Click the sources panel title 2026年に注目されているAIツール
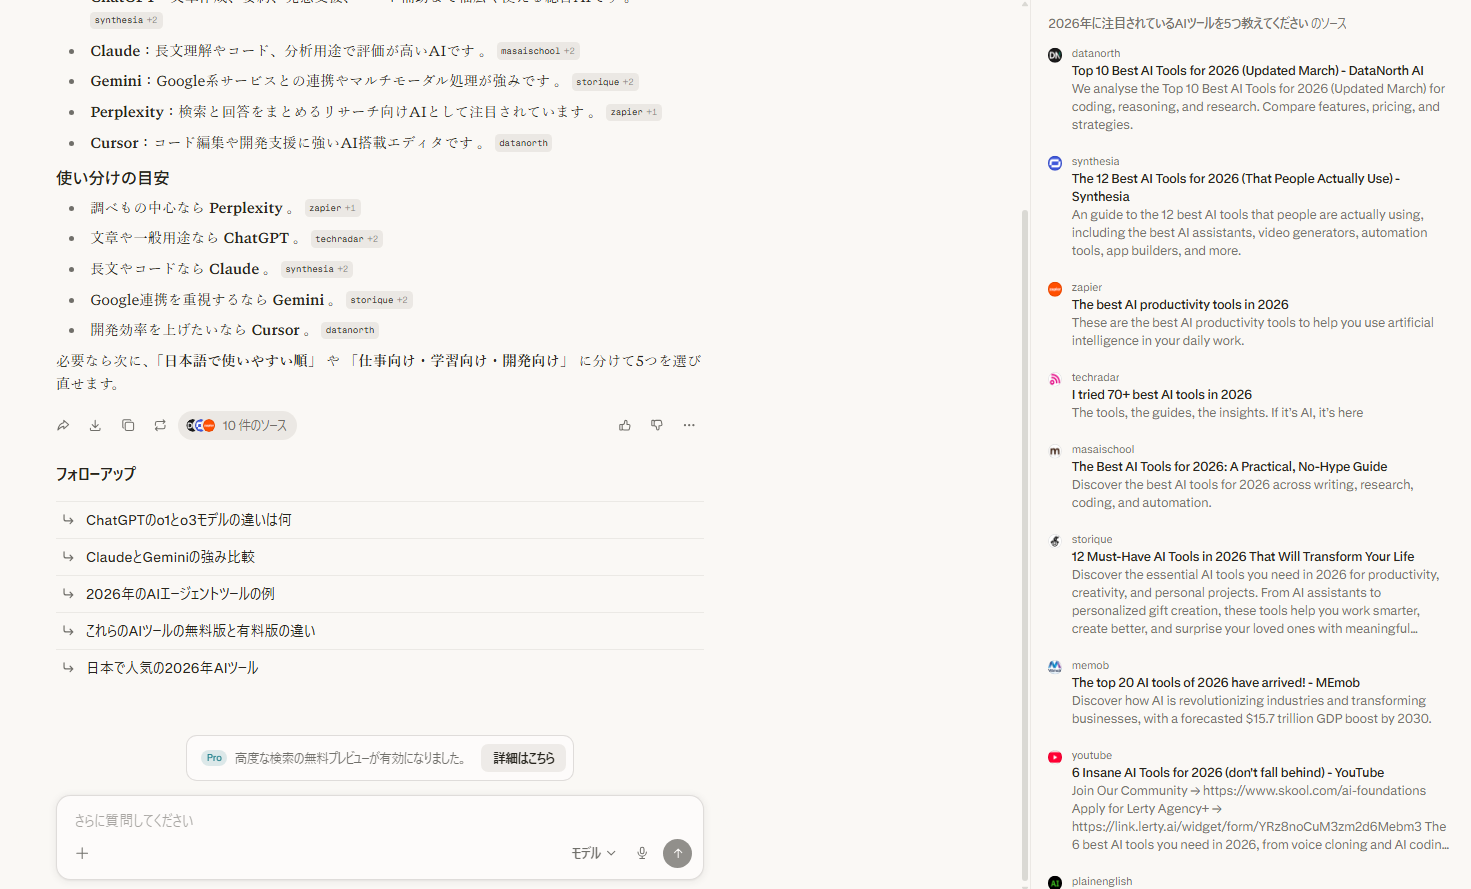 (1197, 23)
